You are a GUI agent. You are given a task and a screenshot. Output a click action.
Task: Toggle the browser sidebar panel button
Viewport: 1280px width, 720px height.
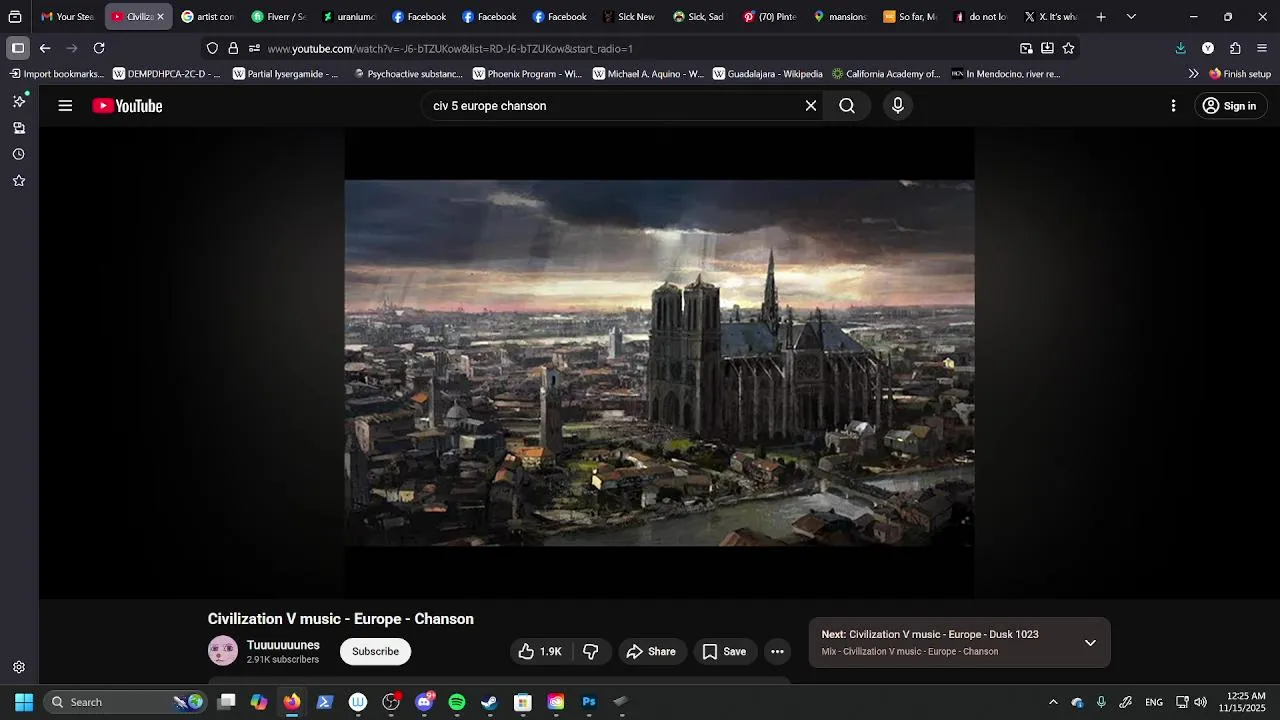tap(18, 48)
